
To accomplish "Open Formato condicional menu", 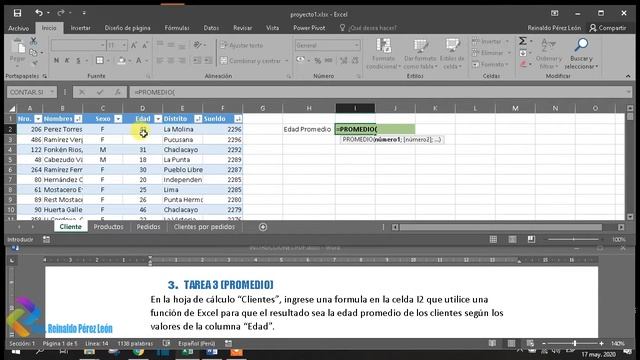I will [x=383, y=53].
